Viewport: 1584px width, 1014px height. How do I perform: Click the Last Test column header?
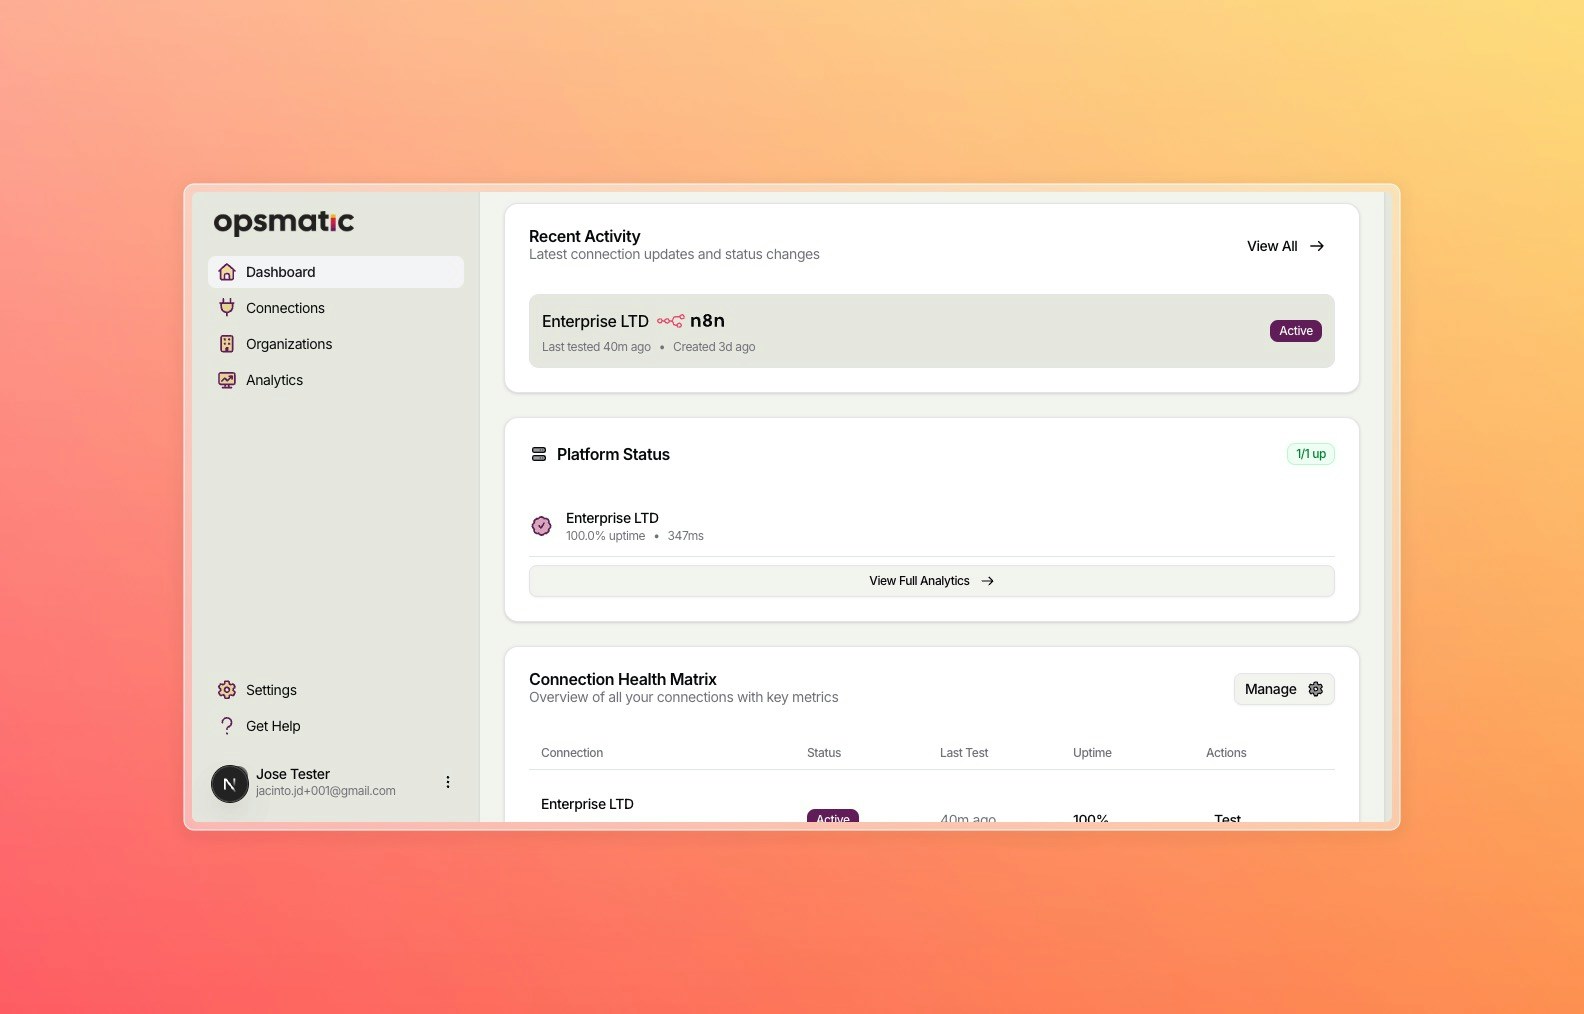pyautogui.click(x=964, y=753)
